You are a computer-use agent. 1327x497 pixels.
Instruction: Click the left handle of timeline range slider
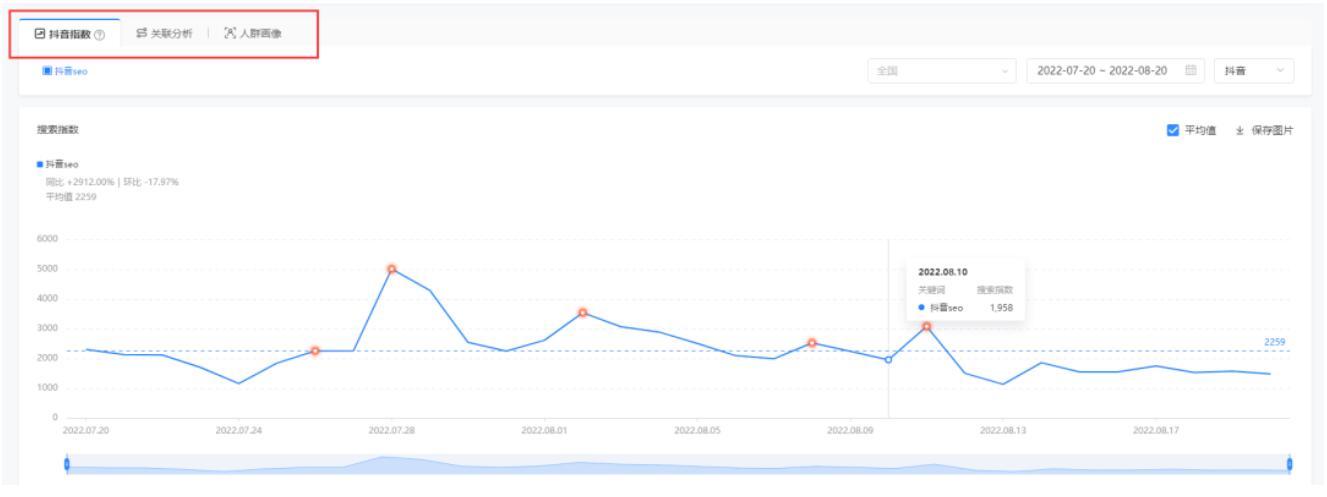point(66,464)
